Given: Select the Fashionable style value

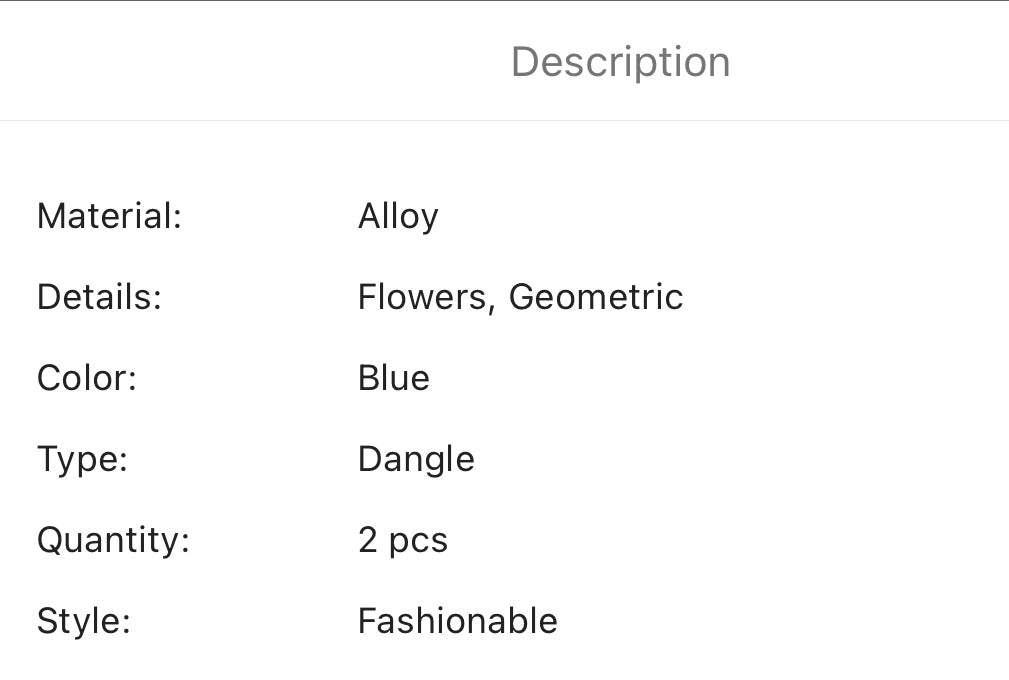Looking at the screenshot, I should [x=458, y=621].
